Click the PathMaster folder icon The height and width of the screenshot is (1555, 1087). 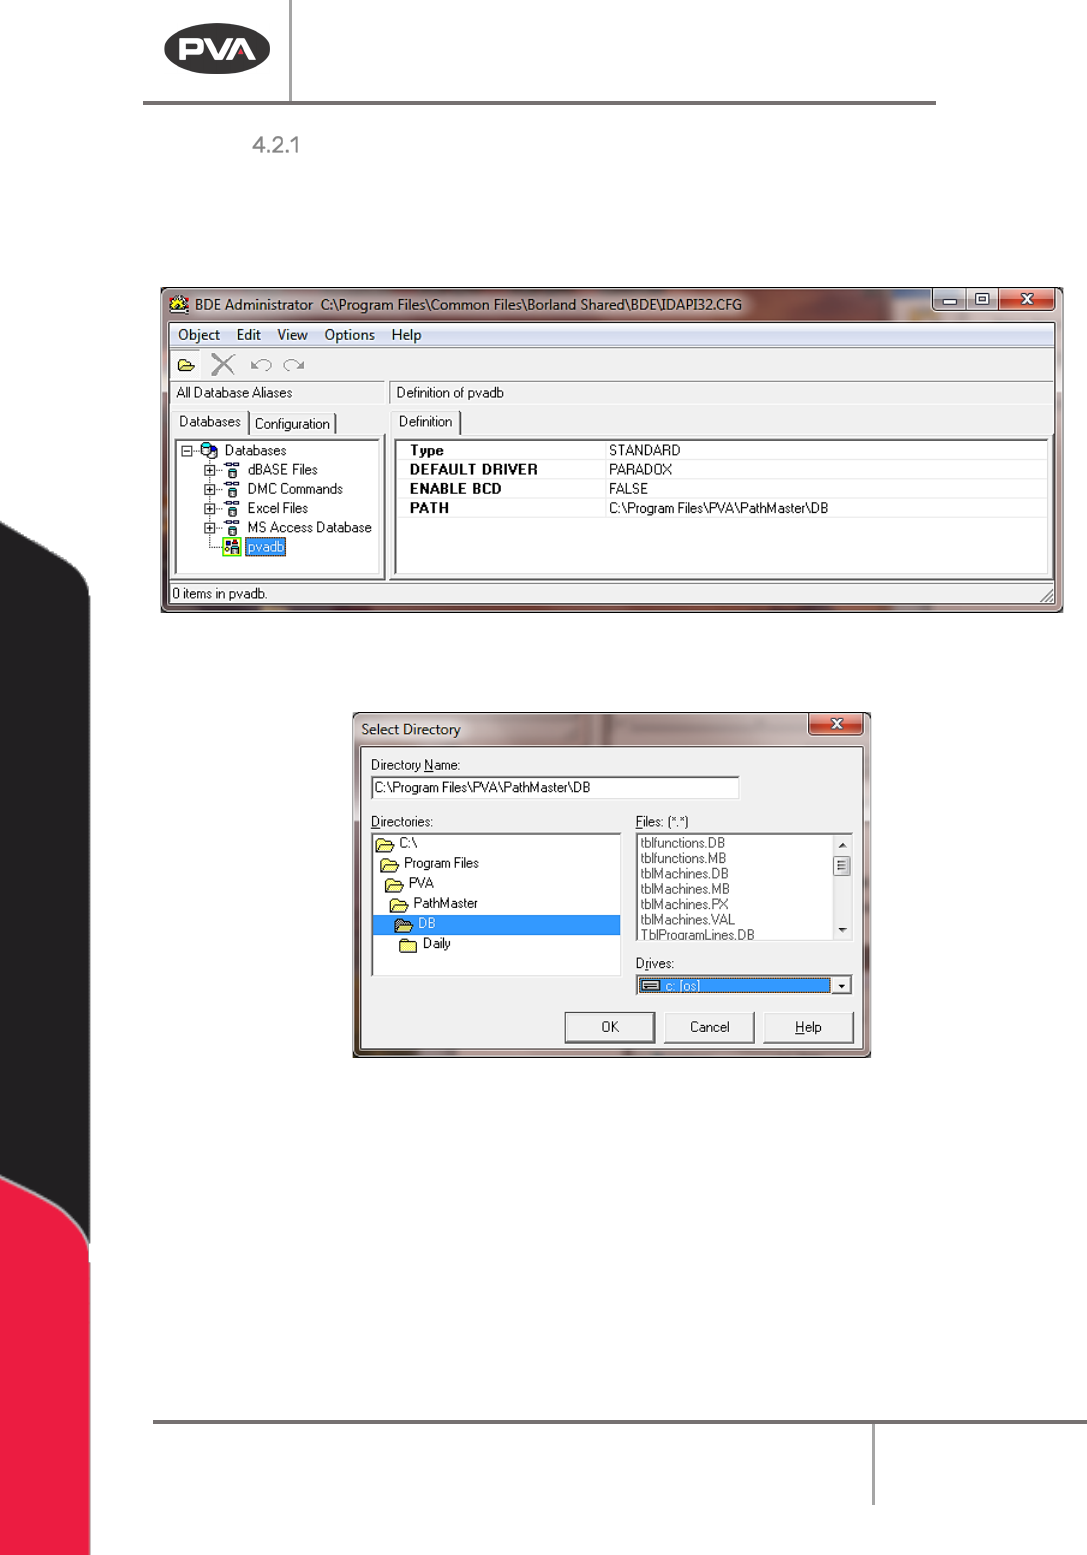point(399,904)
